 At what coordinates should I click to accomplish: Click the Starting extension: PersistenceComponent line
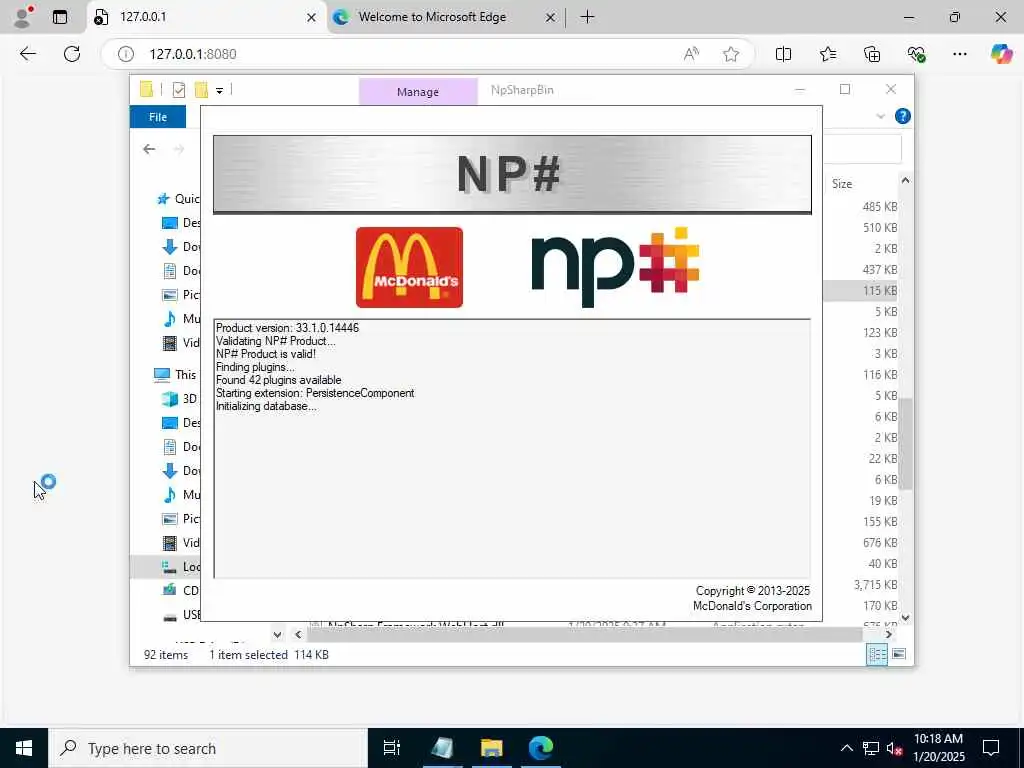point(315,393)
